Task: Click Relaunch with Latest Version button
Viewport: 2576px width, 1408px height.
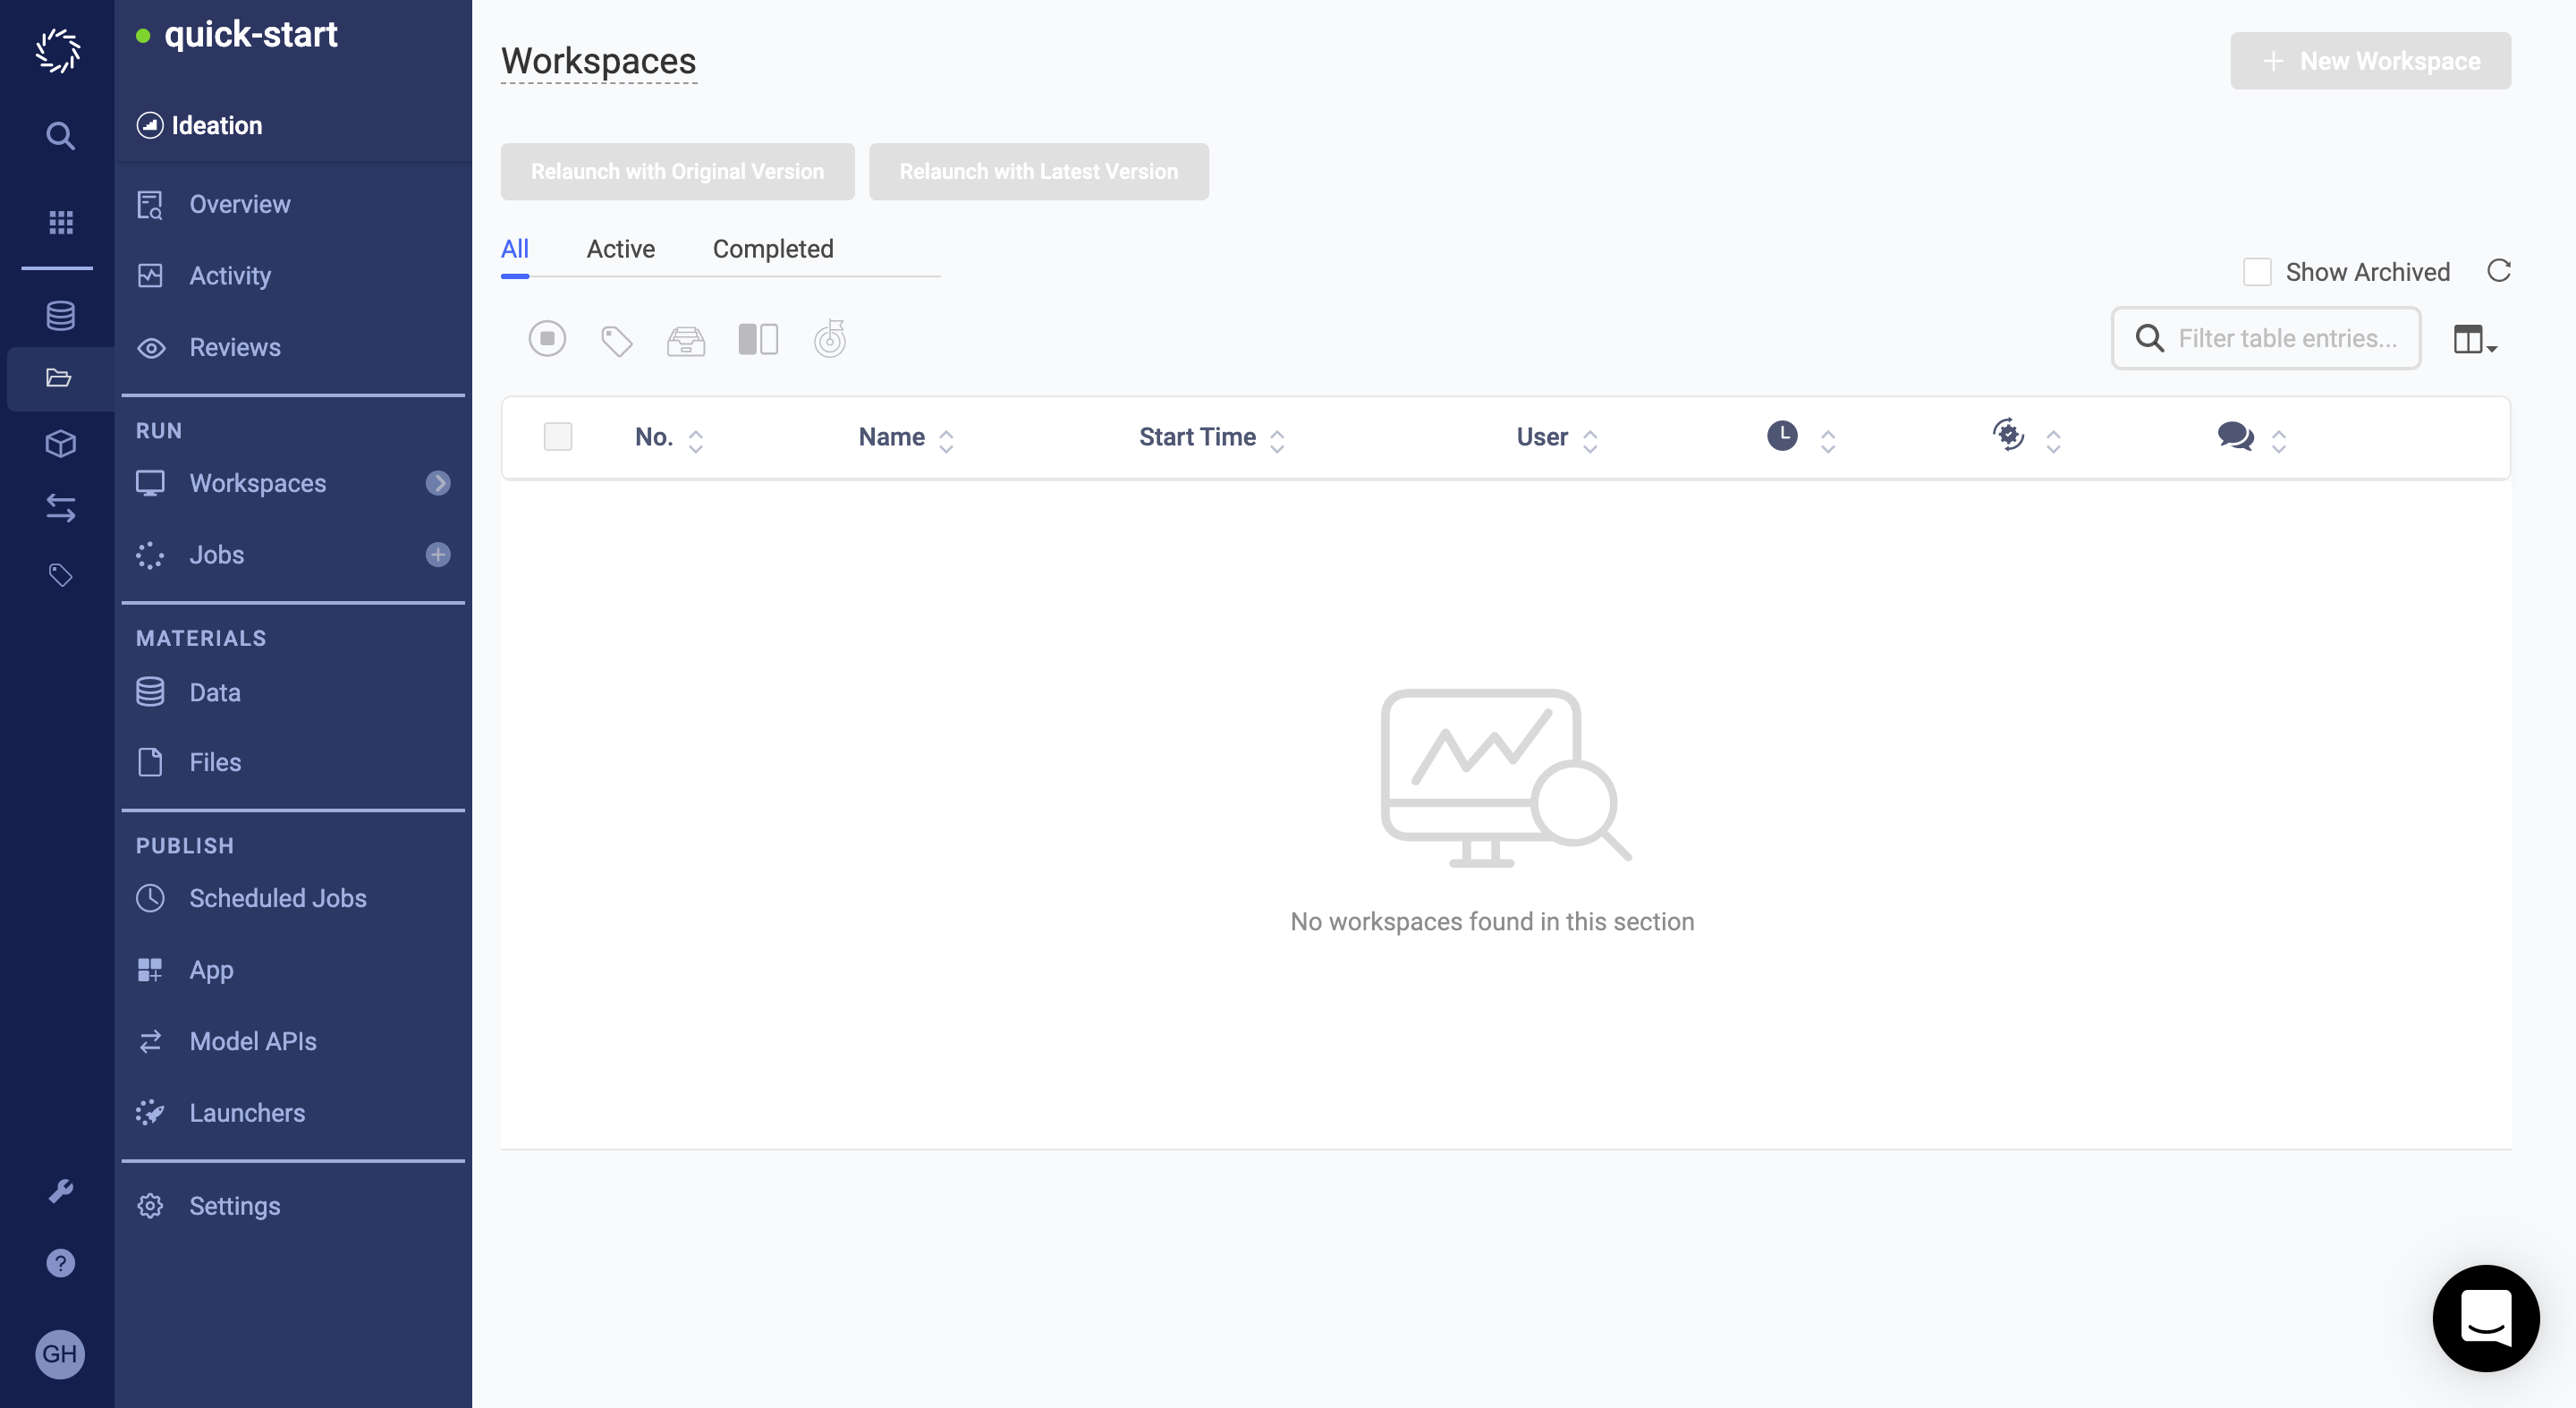Action: tap(1038, 170)
